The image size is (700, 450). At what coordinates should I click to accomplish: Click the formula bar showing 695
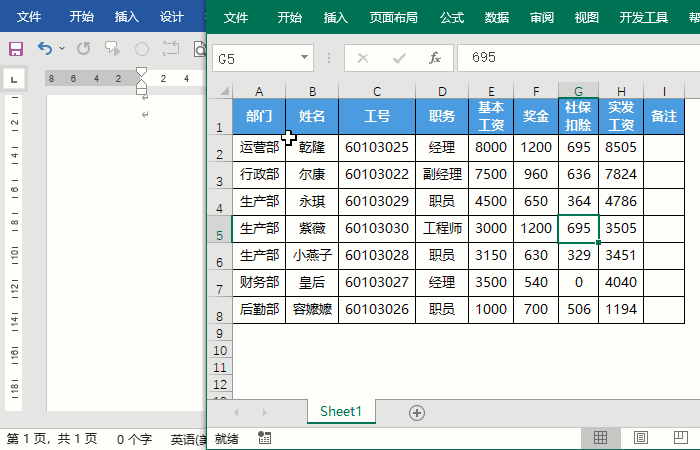[x=579, y=58]
